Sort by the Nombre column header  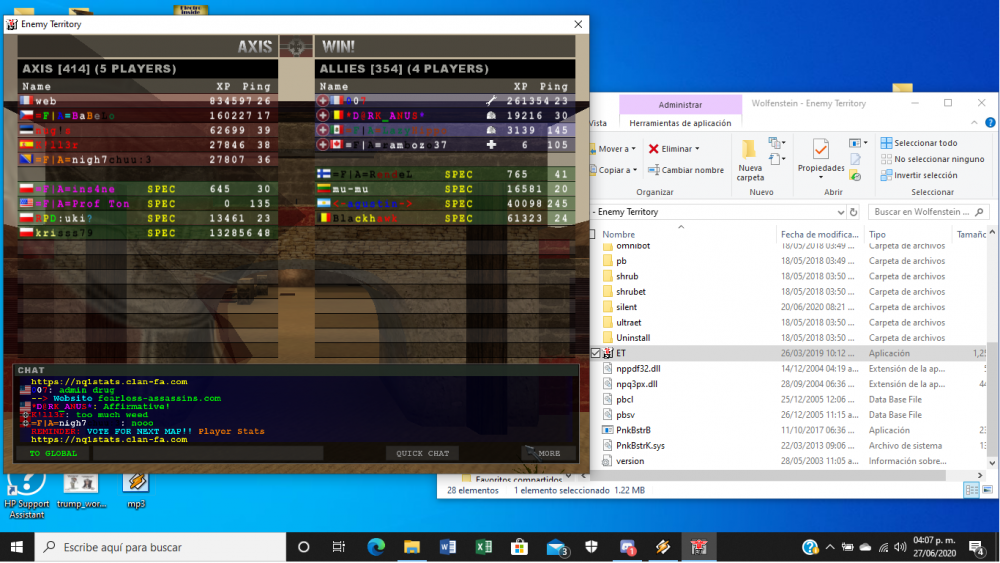coord(619,234)
